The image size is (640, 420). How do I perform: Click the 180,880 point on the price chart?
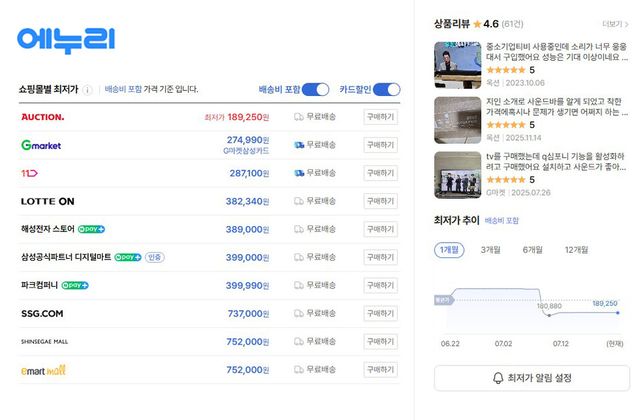(x=549, y=315)
